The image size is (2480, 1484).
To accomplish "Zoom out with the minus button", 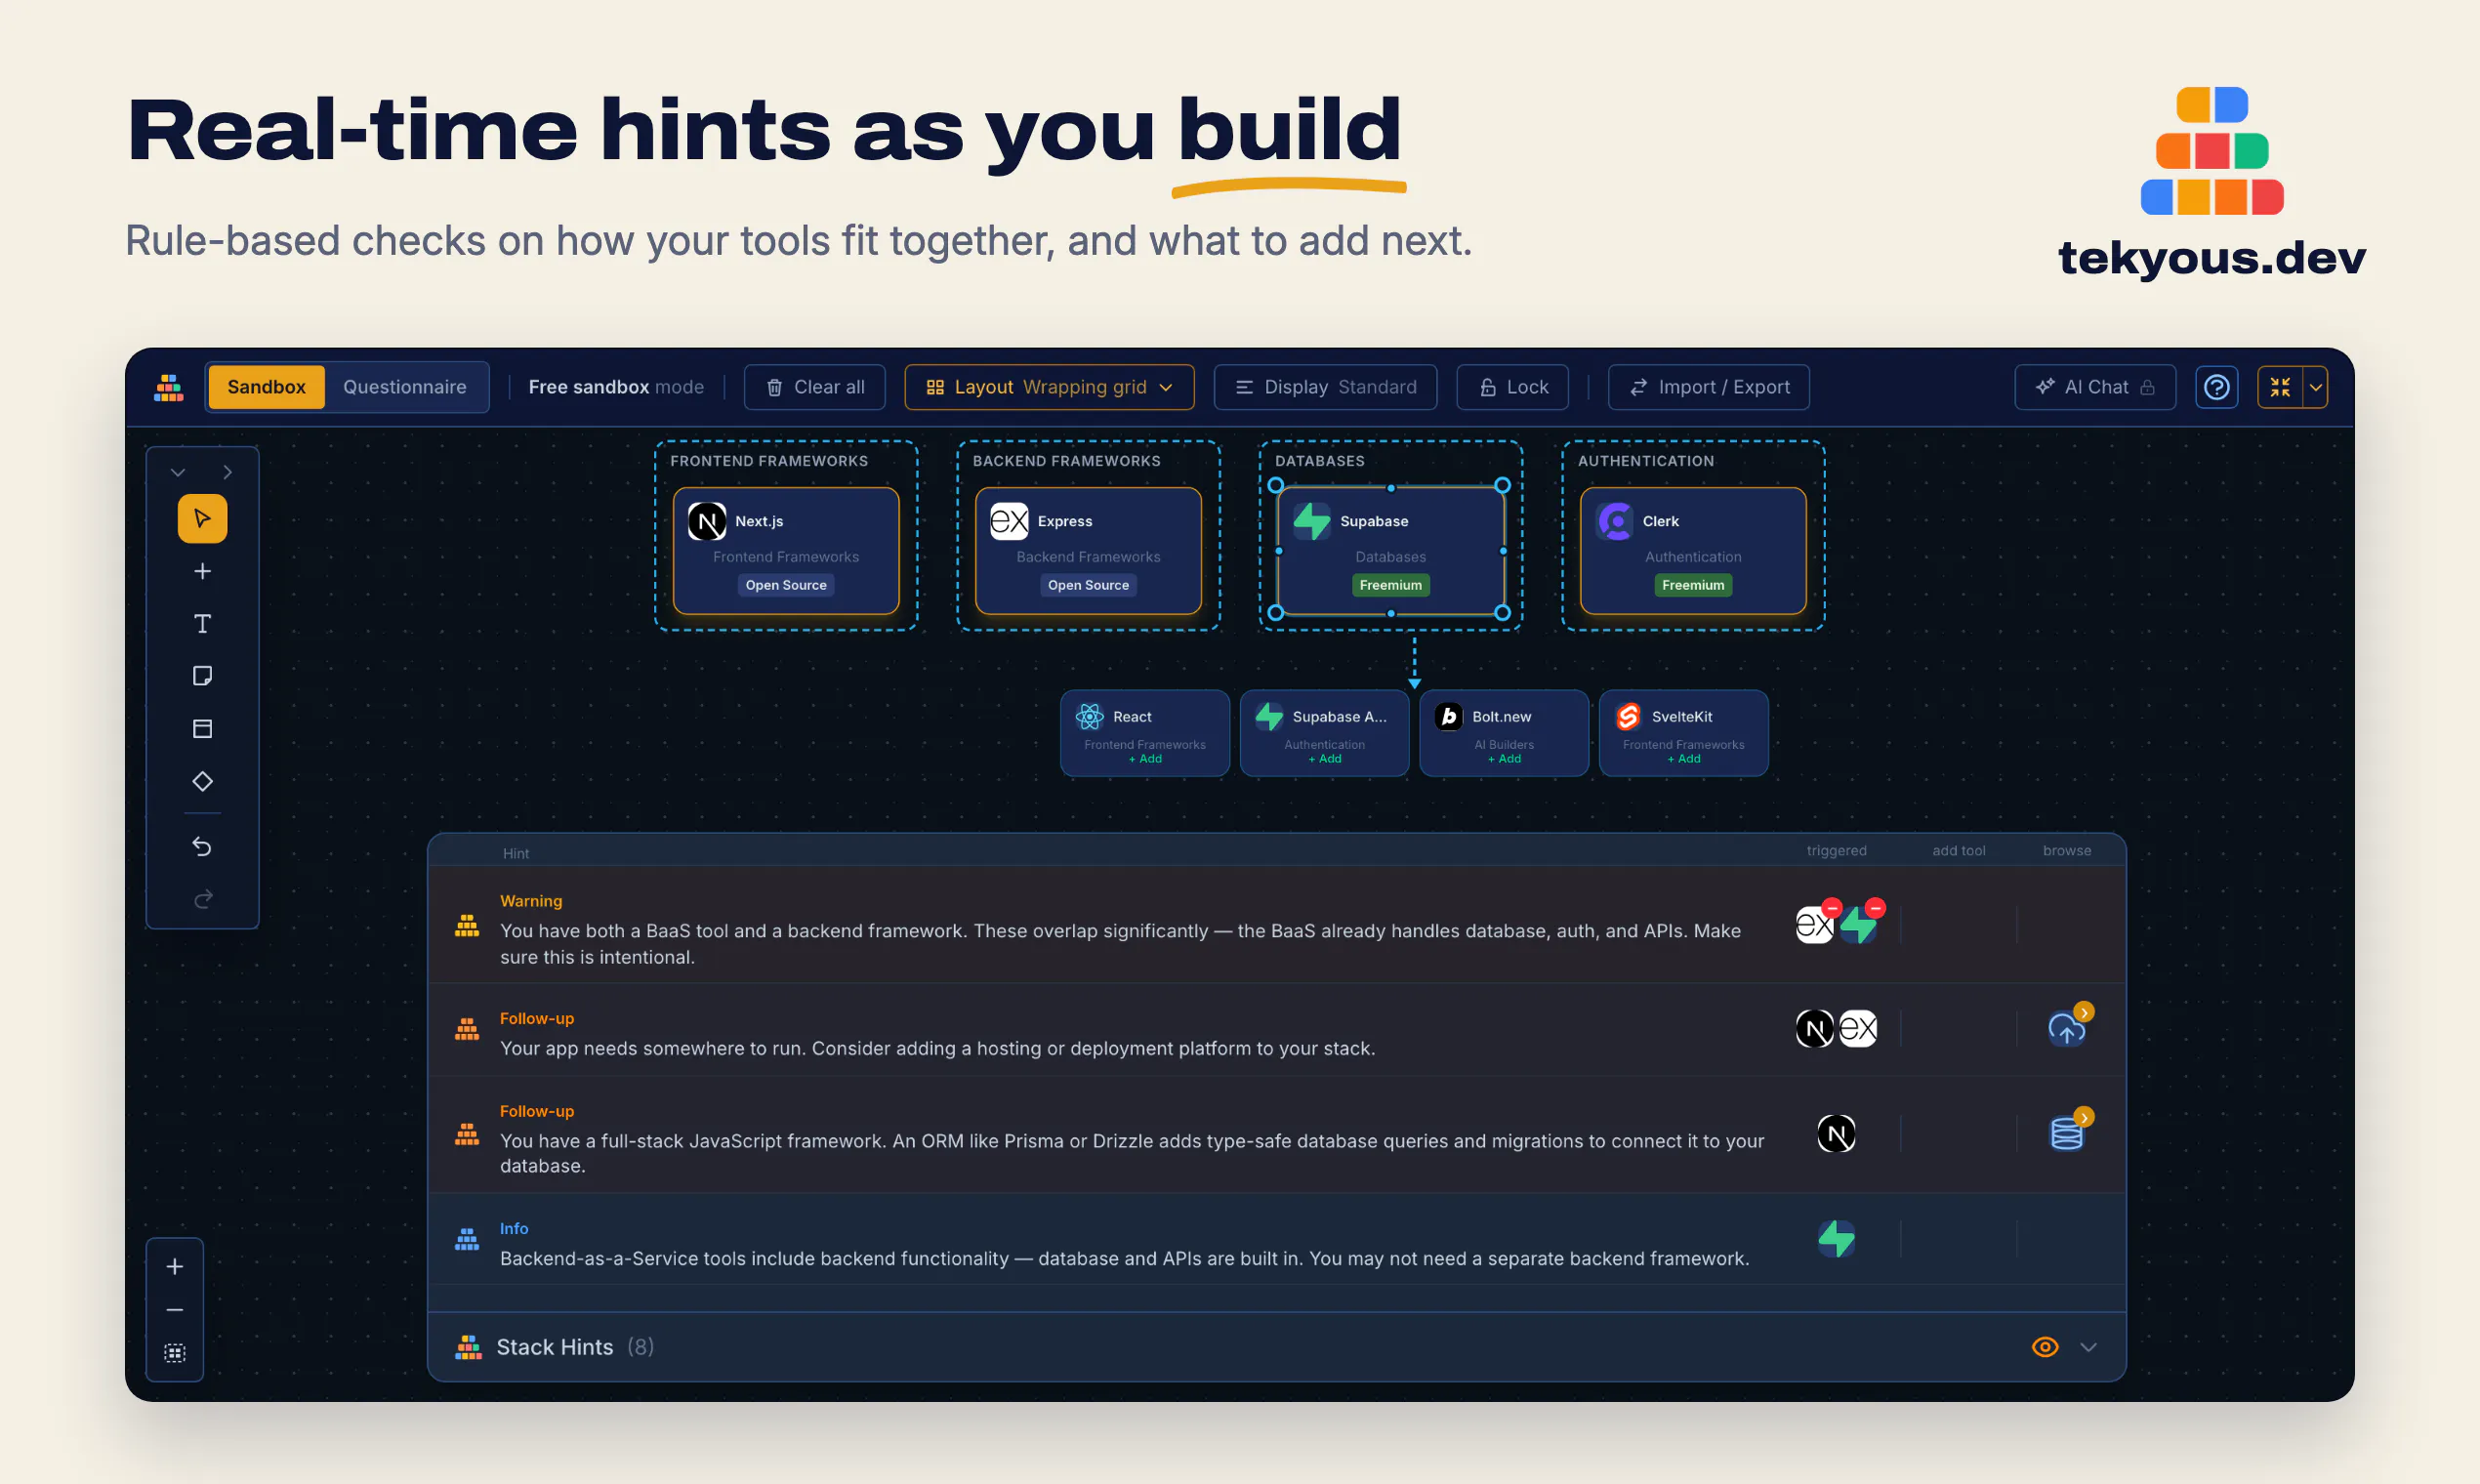I will [x=175, y=1310].
